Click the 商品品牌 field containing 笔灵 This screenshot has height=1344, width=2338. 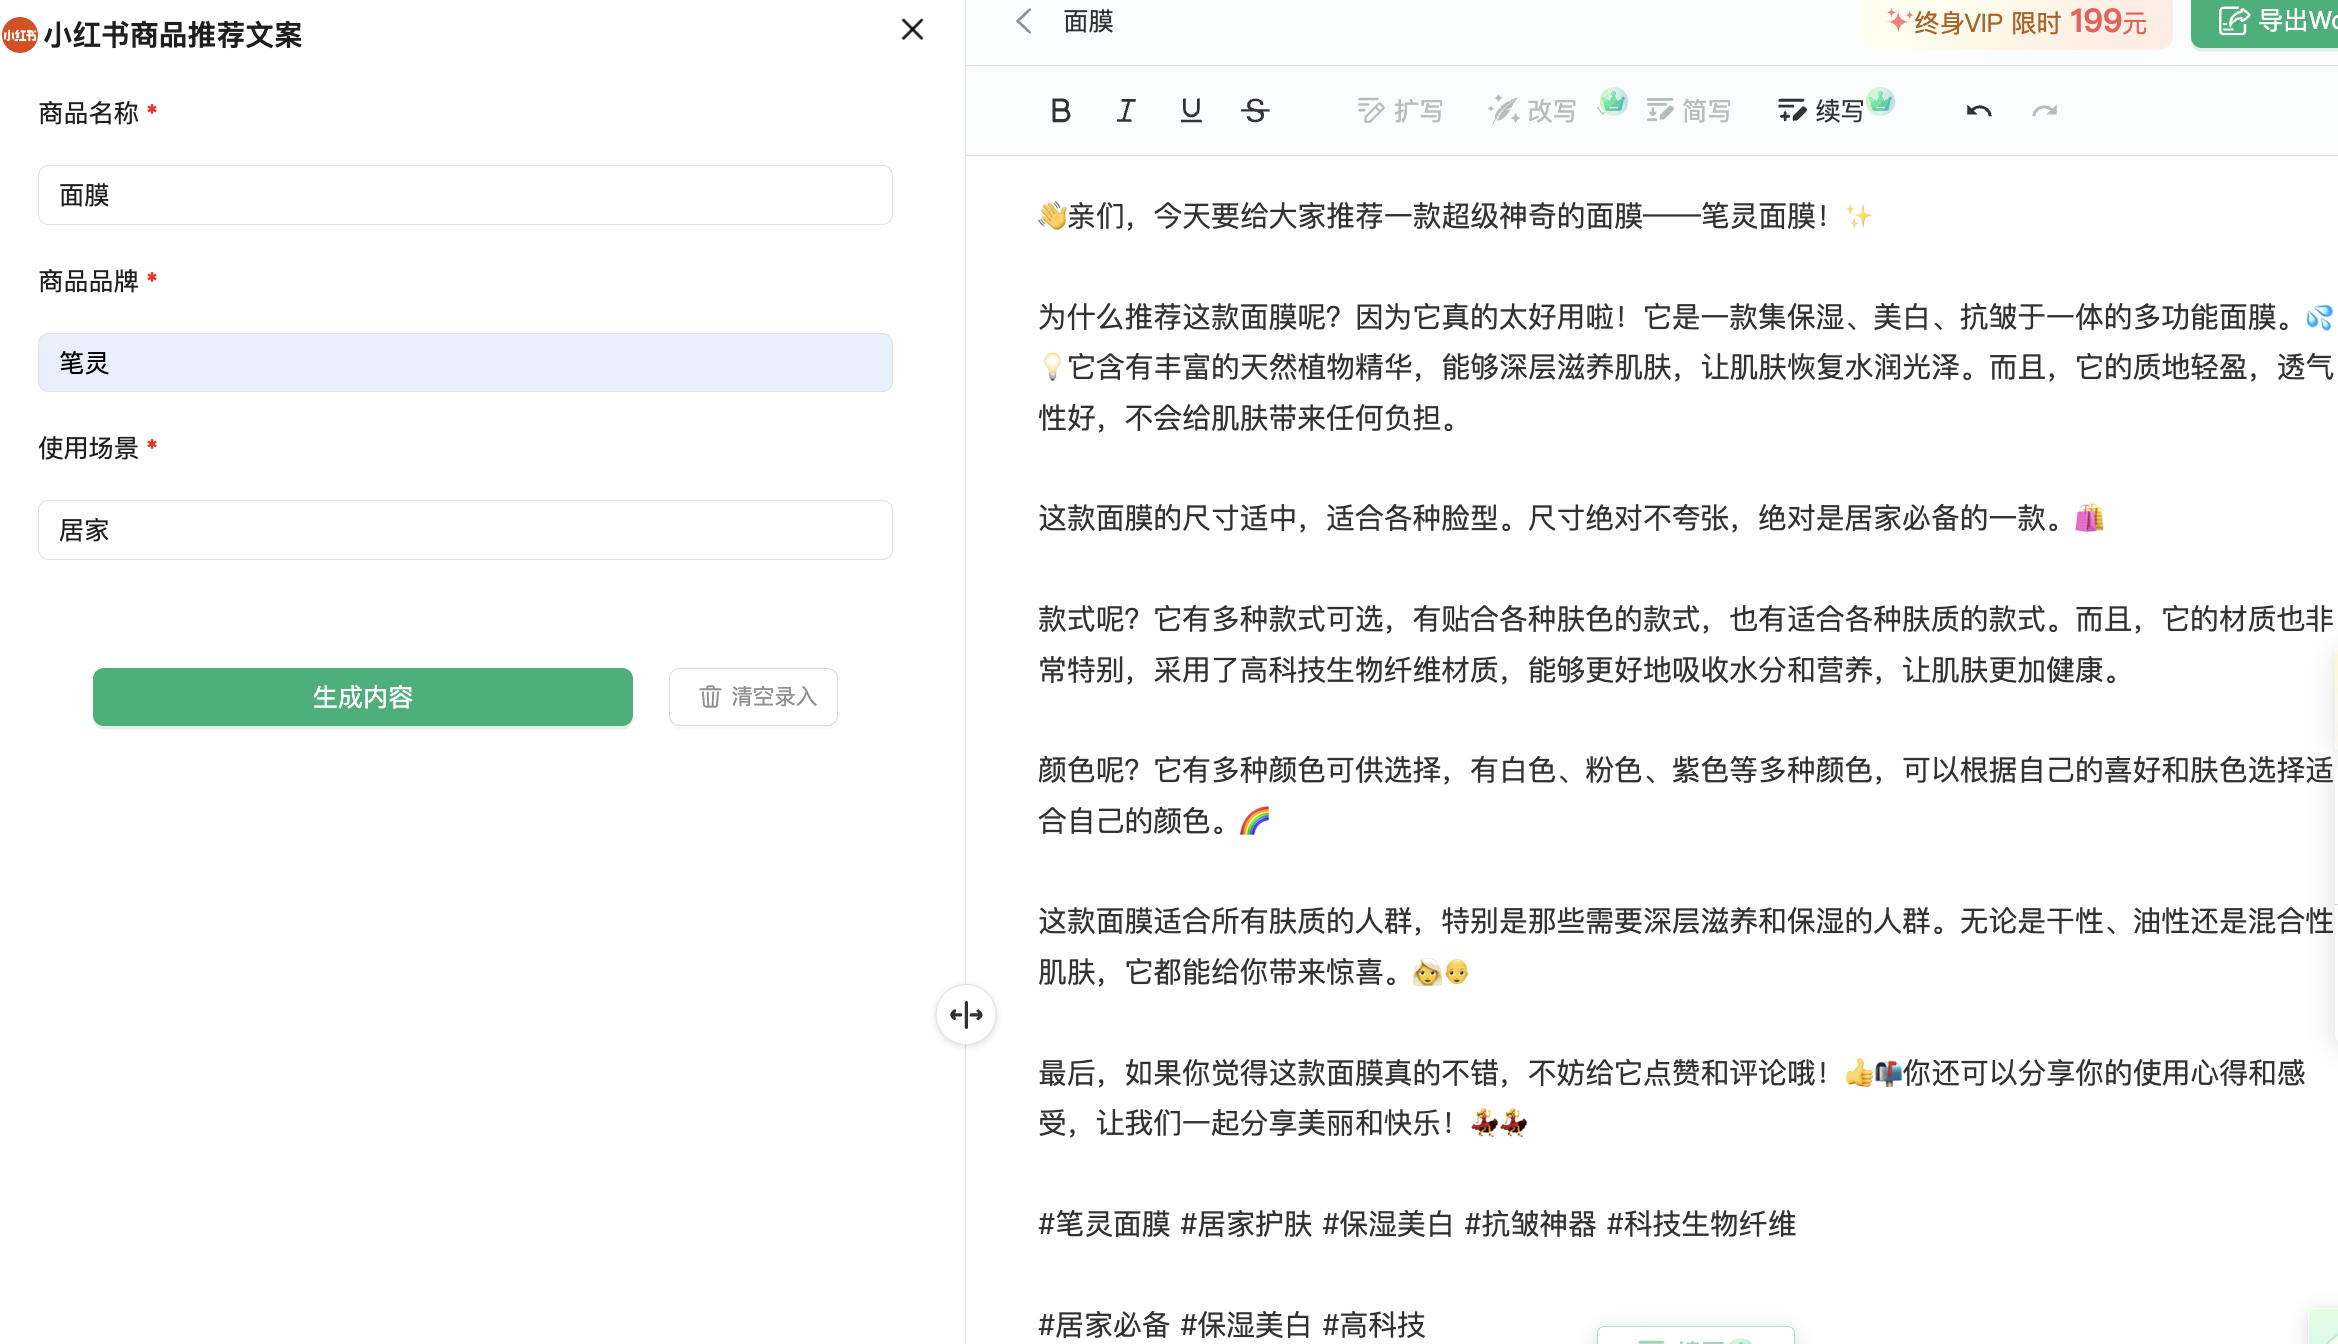point(465,363)
